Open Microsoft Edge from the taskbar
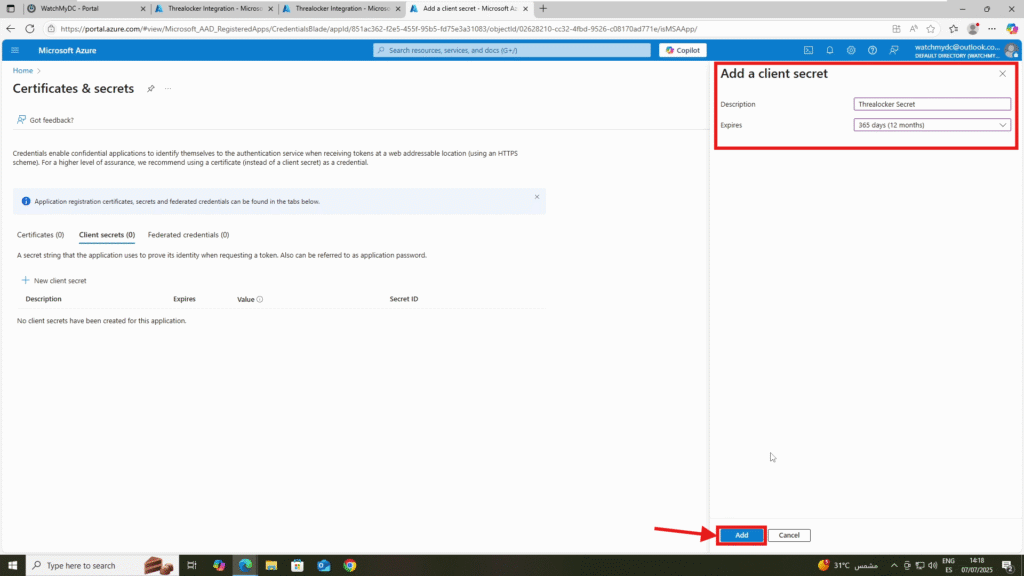Viewport: 1024px width, 576px height. coord(245,566)
